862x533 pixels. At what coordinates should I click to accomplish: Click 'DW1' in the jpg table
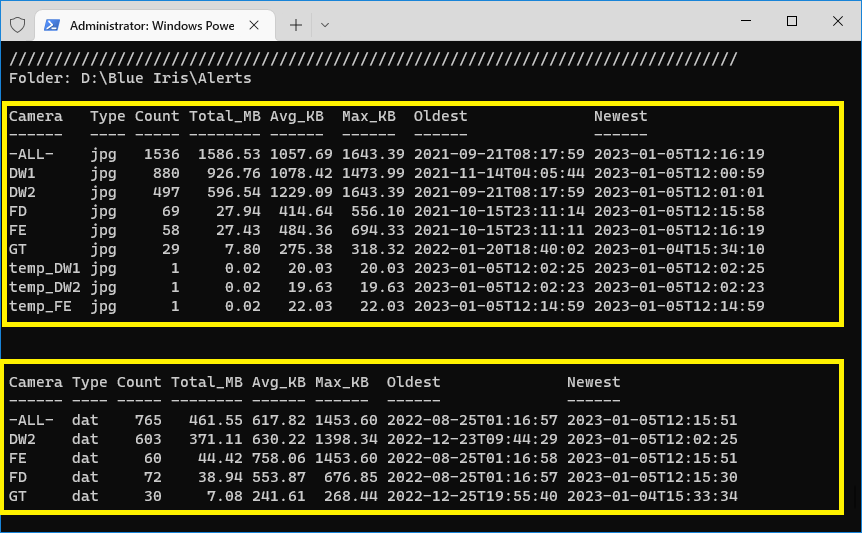(x=22, y=174)
